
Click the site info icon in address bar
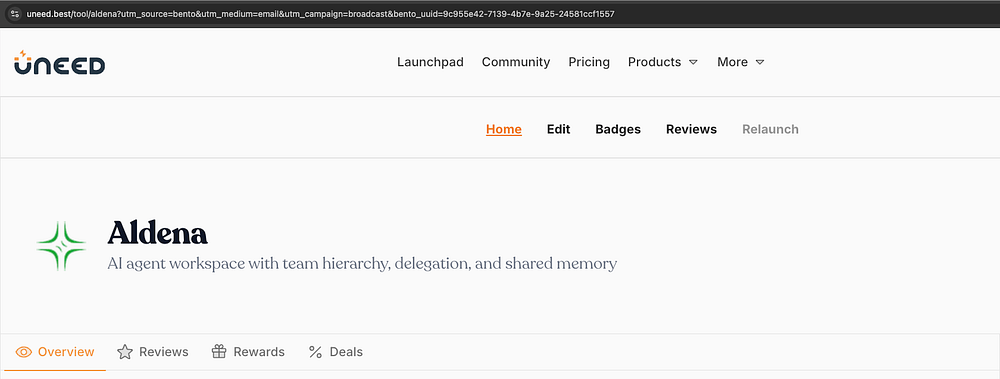[15, 13]
